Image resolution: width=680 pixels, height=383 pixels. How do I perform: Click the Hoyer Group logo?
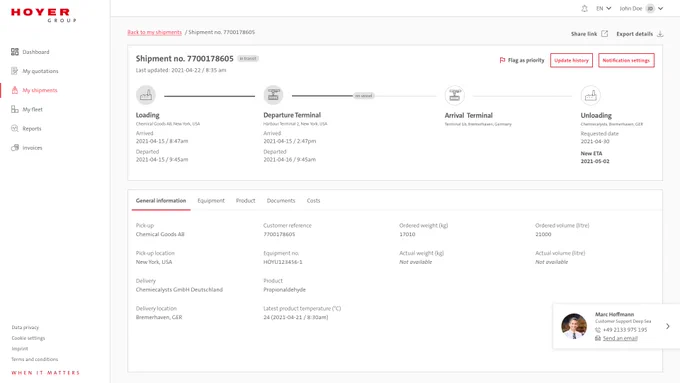(x=44, y=15)
